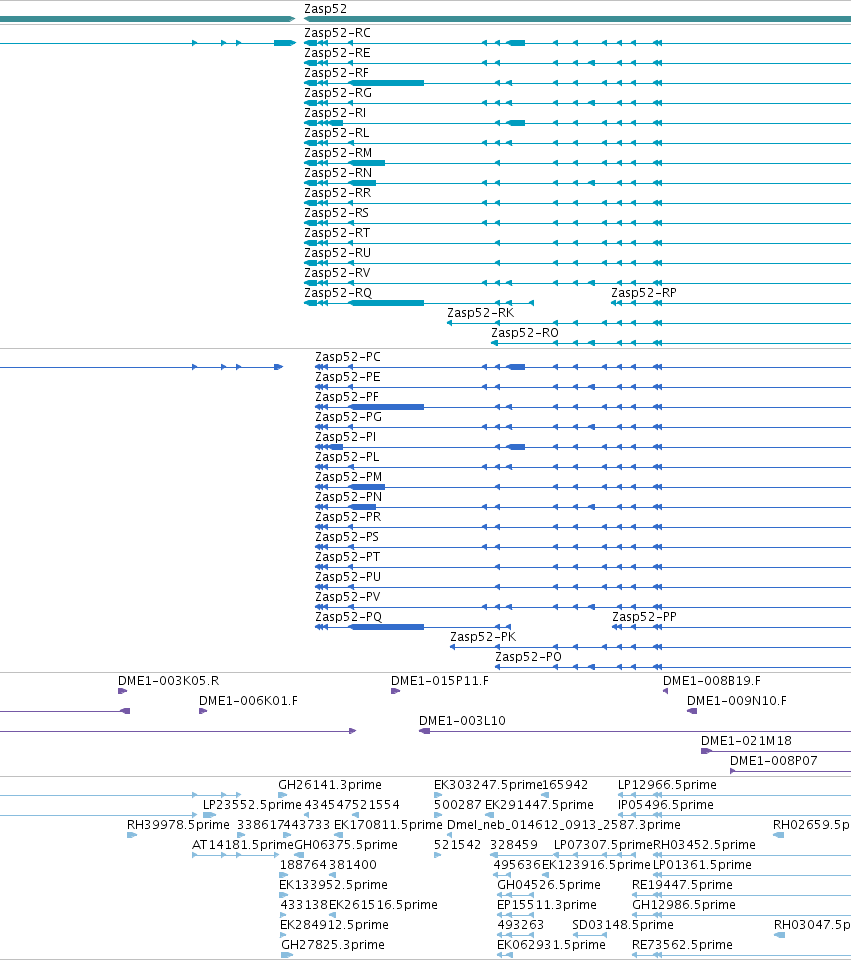The width and height of the screenshot is (851, 960).
Task: Select the Zasp52-PM protein label
Action: pyautogui.click(x=349, y=477)
